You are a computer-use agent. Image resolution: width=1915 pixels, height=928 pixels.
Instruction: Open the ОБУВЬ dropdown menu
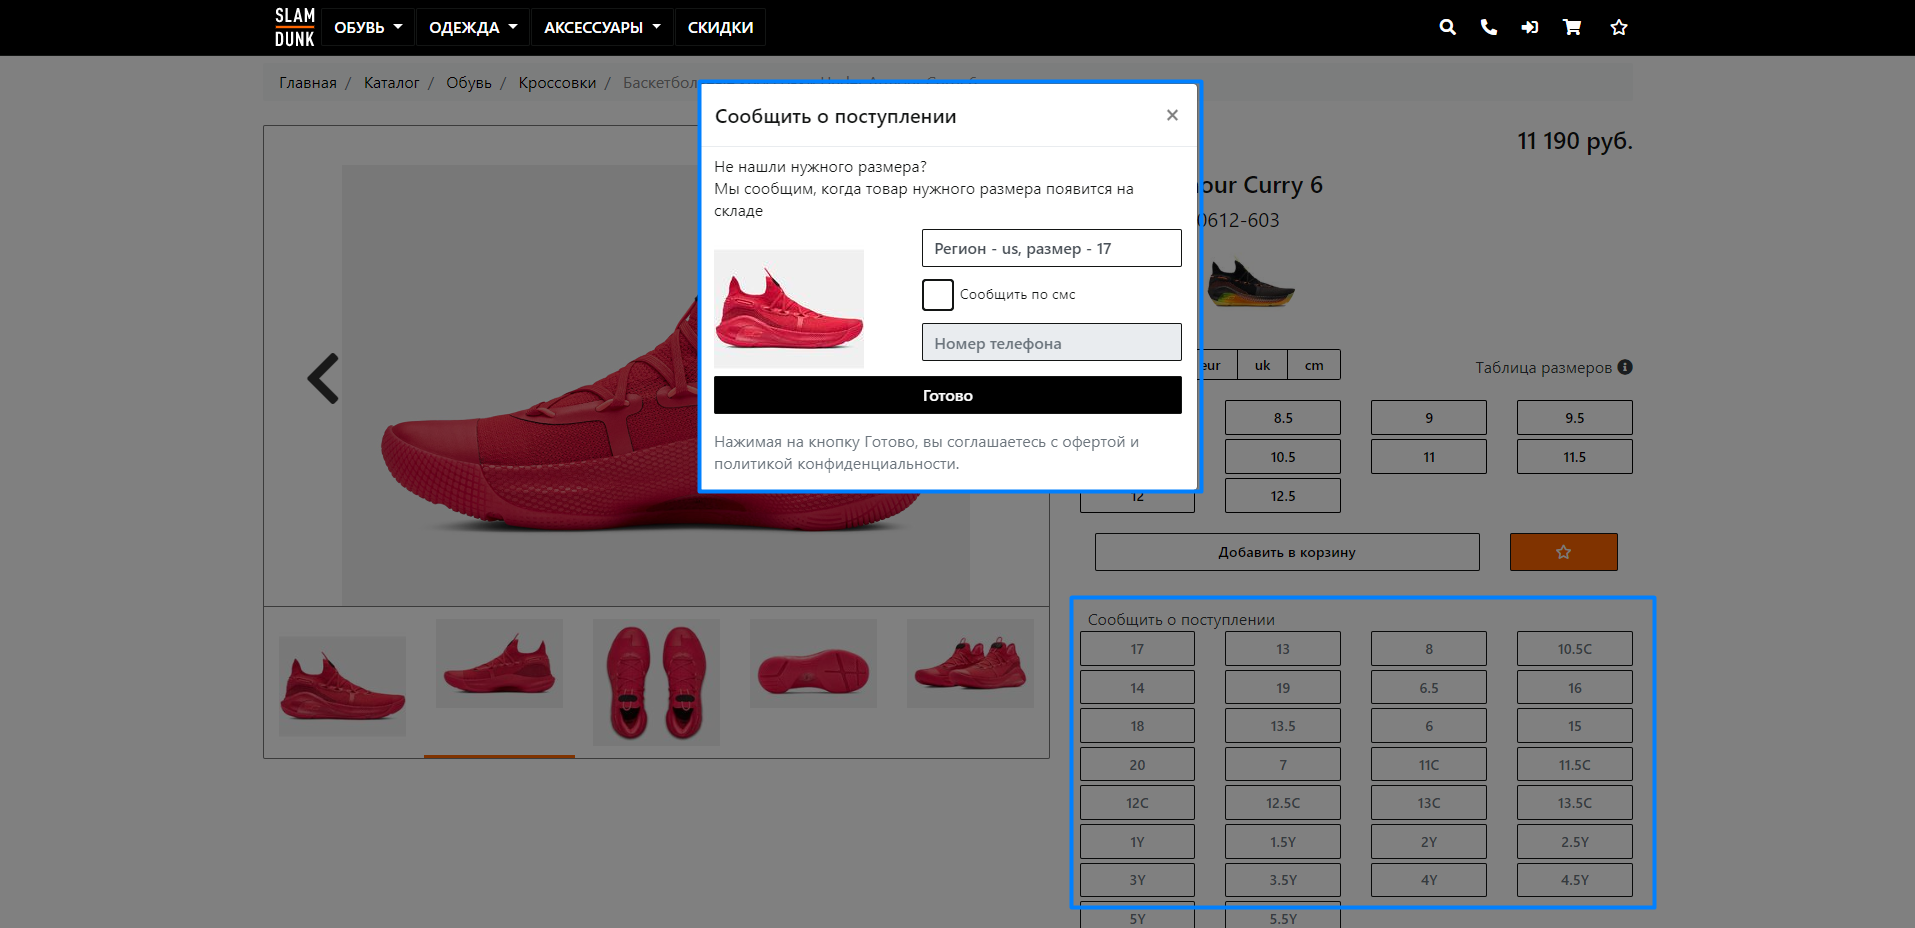point(368,27)
